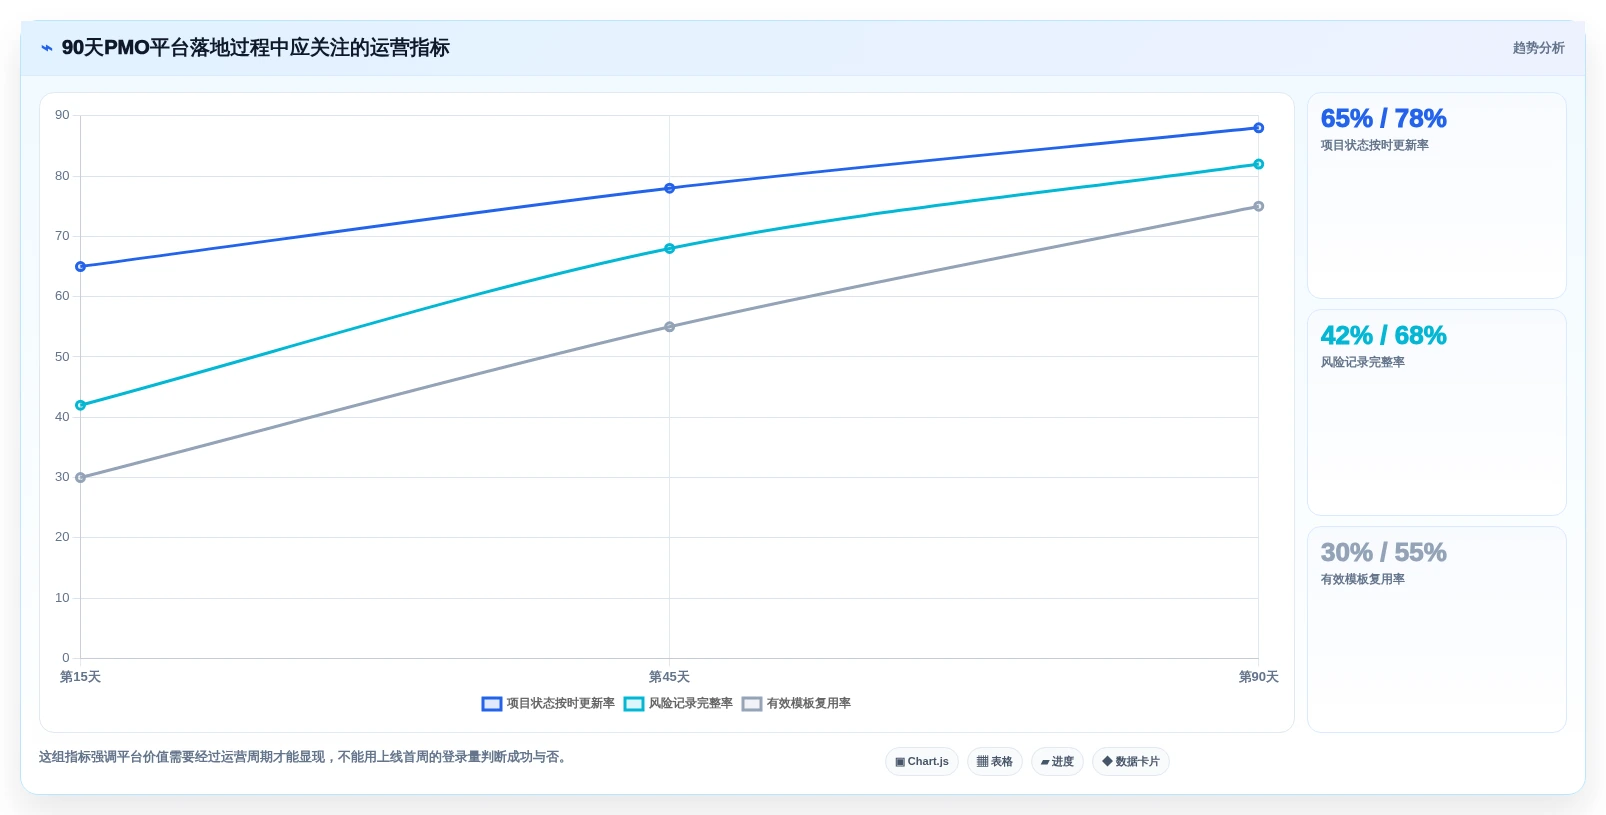This screenshot has height=815, width=1606.
Task: Toggle the 风险记录完整率 legend item
Action: tap(678, 704)
